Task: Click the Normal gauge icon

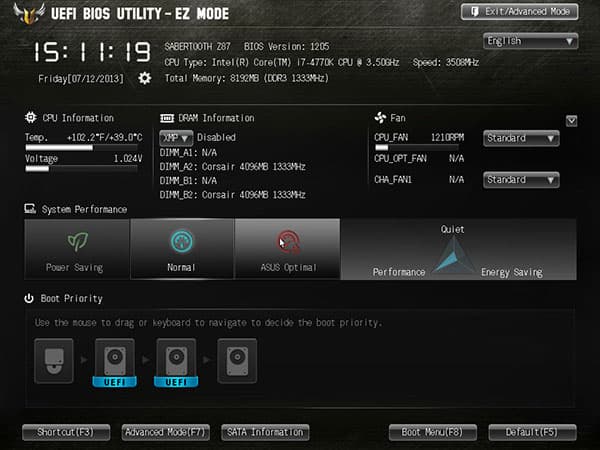Action: [182, 241]
